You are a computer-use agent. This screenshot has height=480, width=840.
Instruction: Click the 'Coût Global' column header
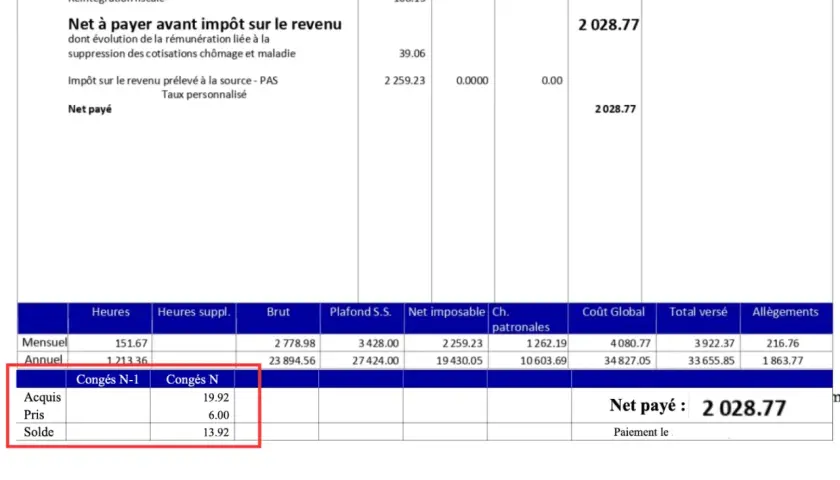pos(613,312)
